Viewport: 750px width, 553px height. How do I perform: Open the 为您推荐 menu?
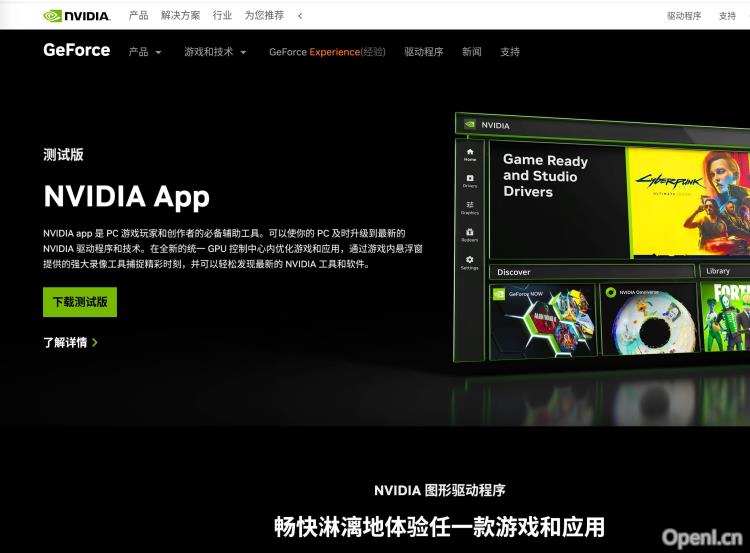(x=265, y=16)
